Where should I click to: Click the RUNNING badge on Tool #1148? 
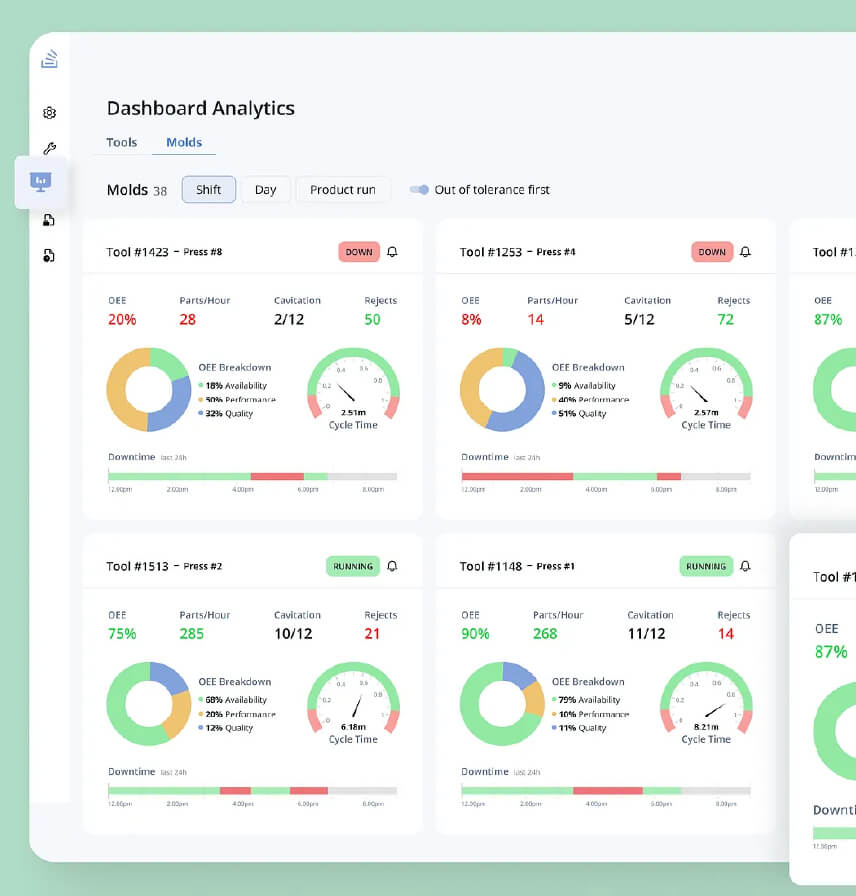pos(706,566)
